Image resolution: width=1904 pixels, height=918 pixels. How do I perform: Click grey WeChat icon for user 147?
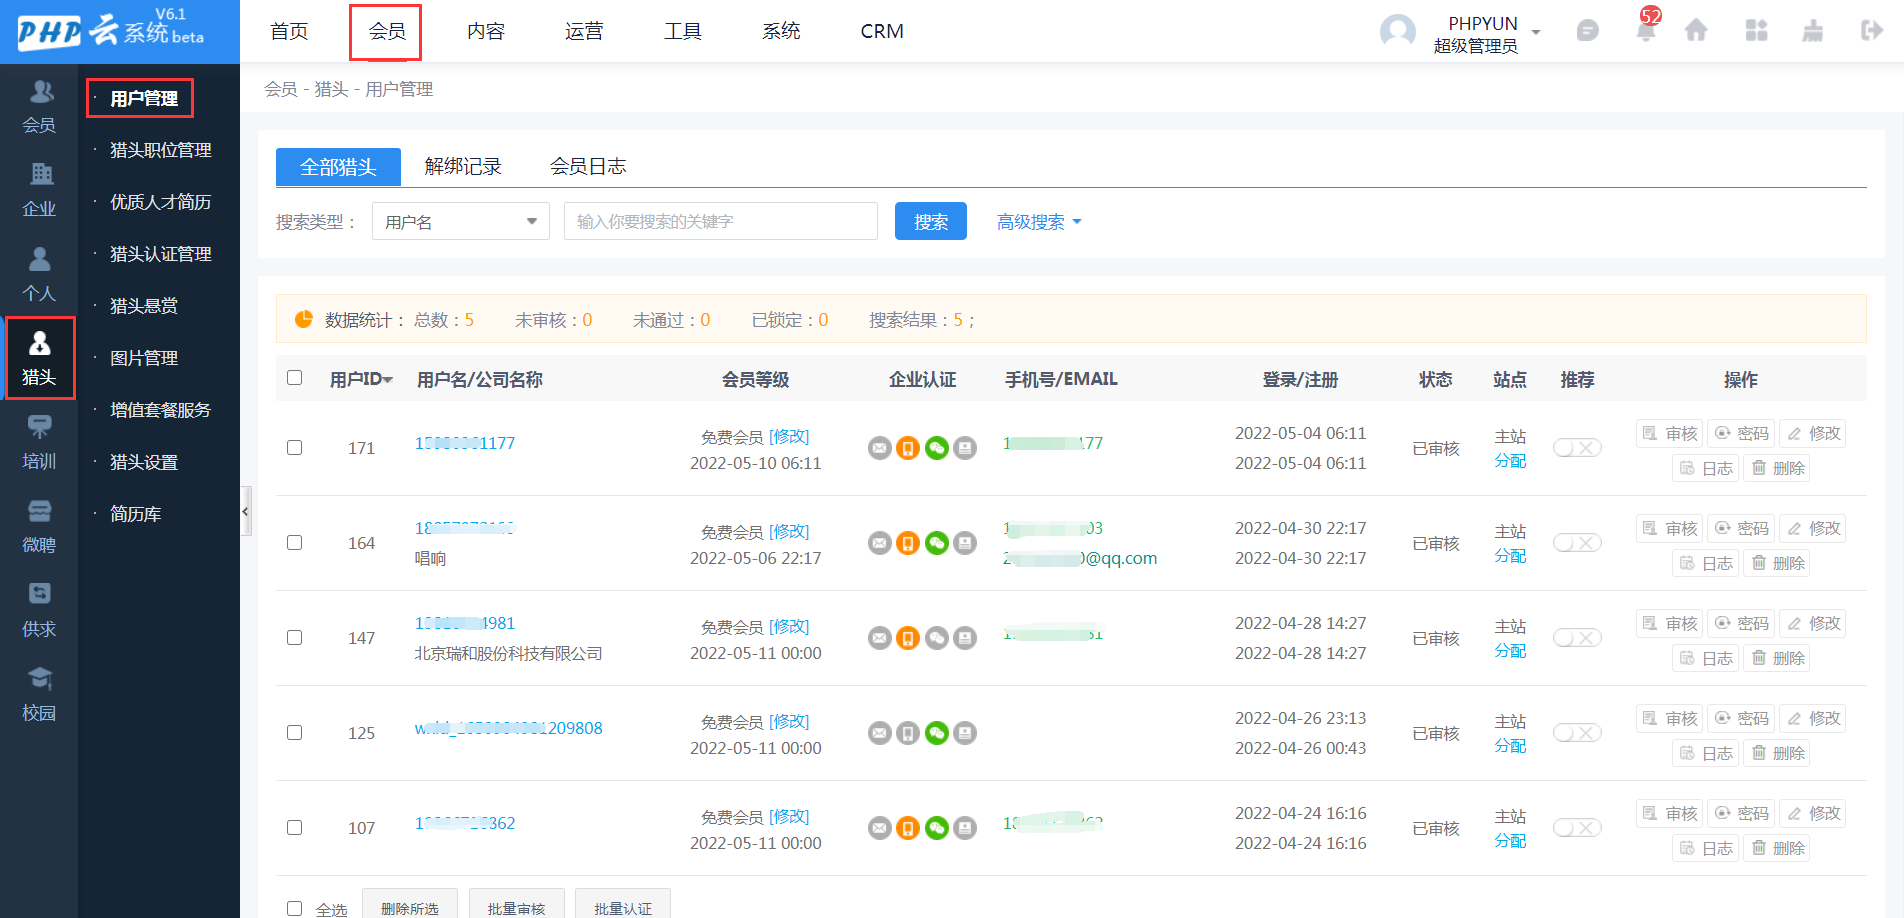(936, 638)
